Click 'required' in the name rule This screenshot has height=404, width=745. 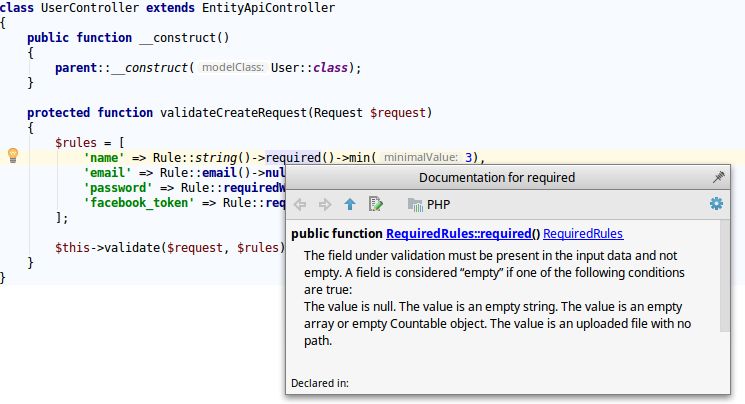pos(294,157)
